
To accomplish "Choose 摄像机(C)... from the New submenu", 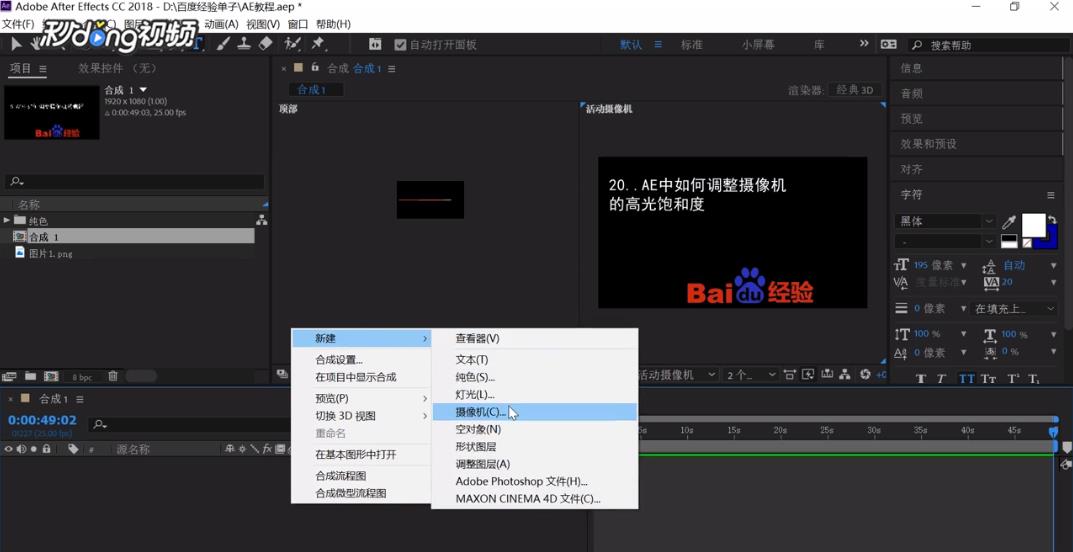I will [534, 412].
